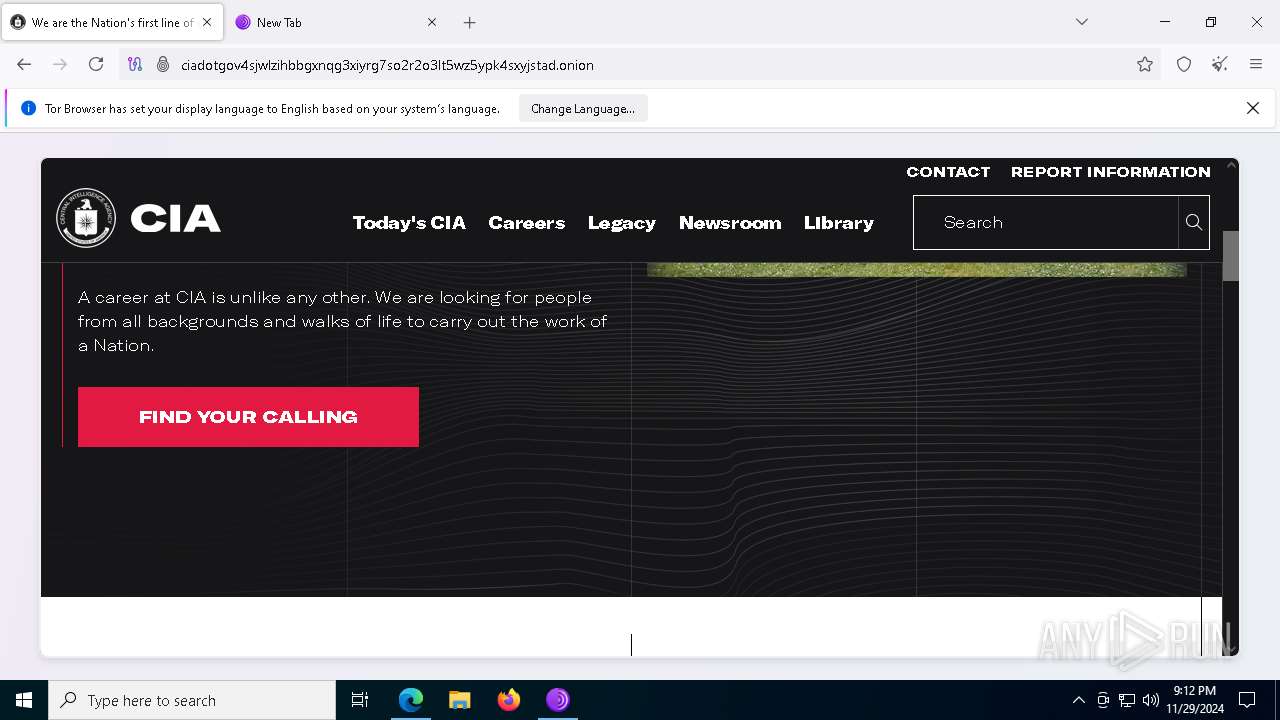Click the New Identity broom icon
1280x720 pixels.
coord(1220,65)
